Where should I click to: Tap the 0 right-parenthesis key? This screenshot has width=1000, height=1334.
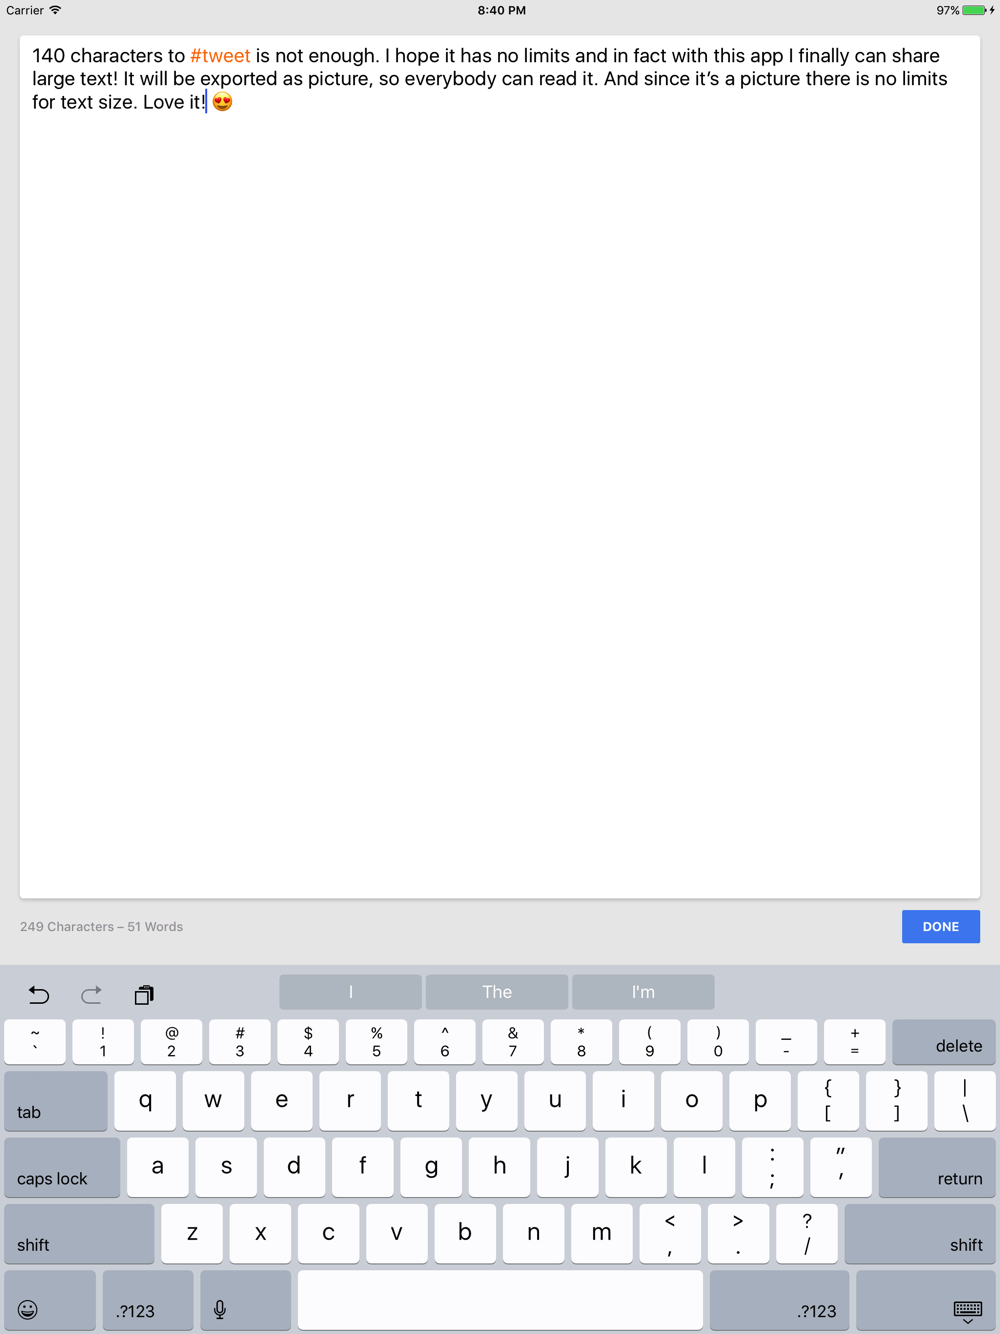718,1042
